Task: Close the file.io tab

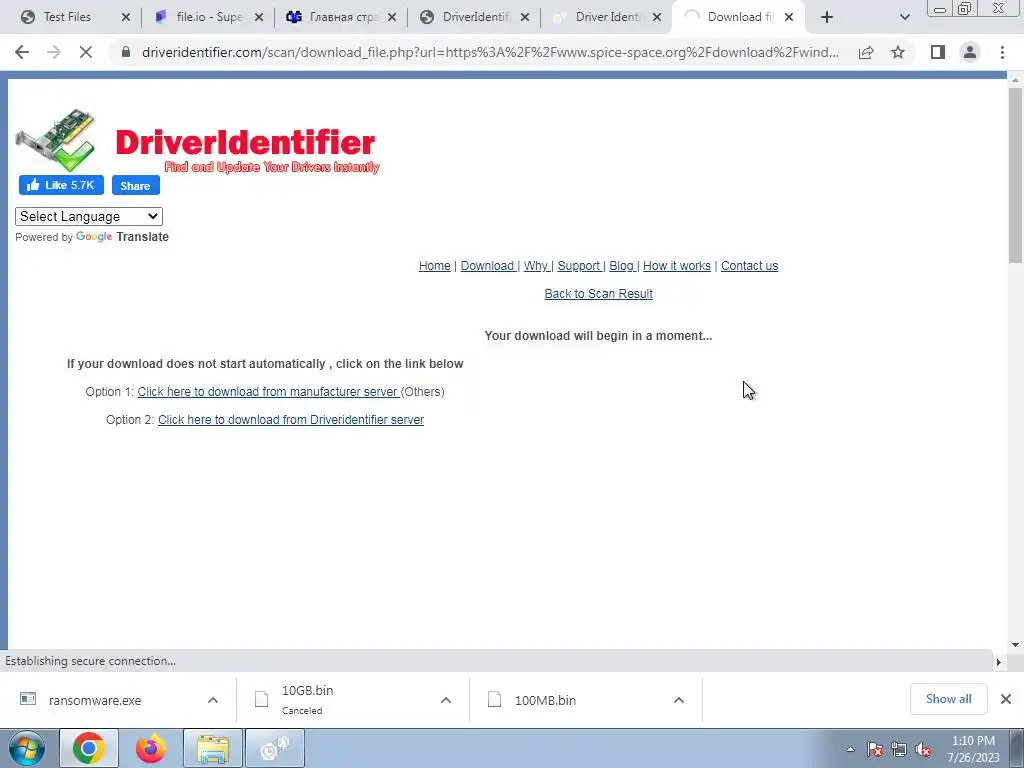Action: point(259,18)
